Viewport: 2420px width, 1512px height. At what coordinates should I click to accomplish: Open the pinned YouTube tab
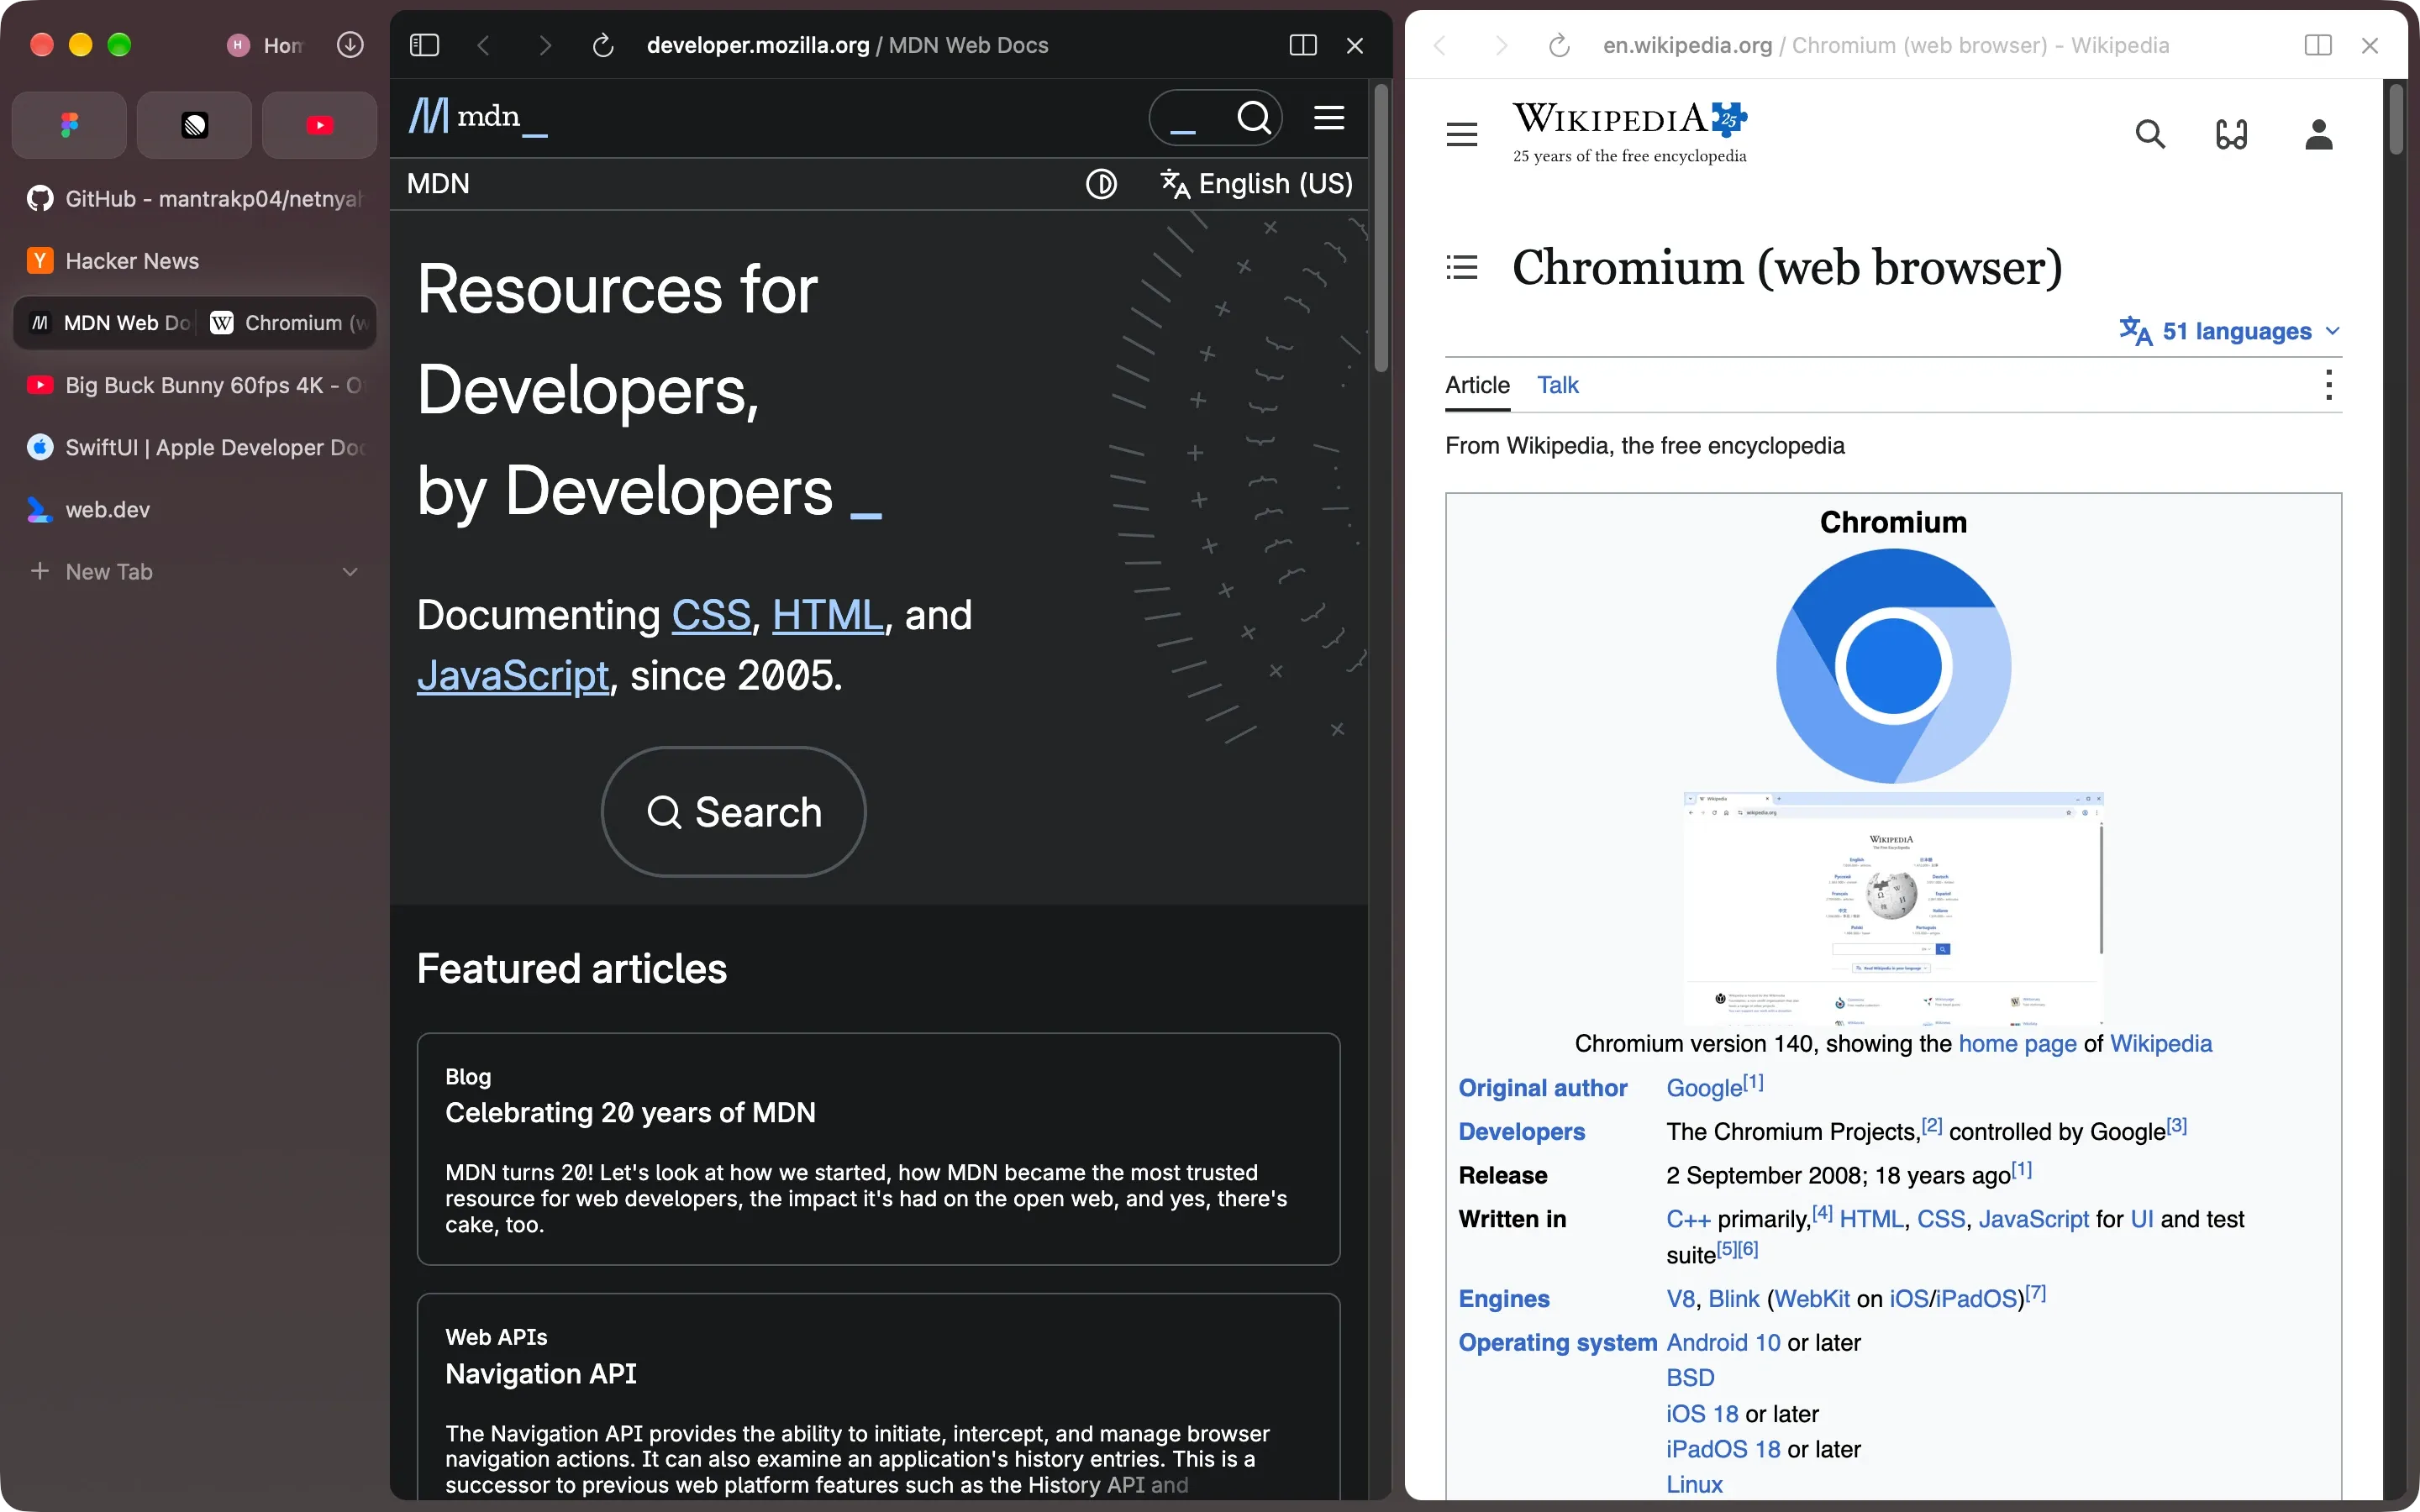pos(319,125)
